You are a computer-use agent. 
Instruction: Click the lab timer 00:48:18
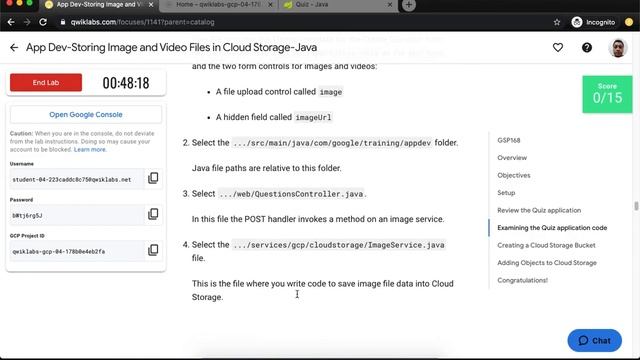point(126,83)
